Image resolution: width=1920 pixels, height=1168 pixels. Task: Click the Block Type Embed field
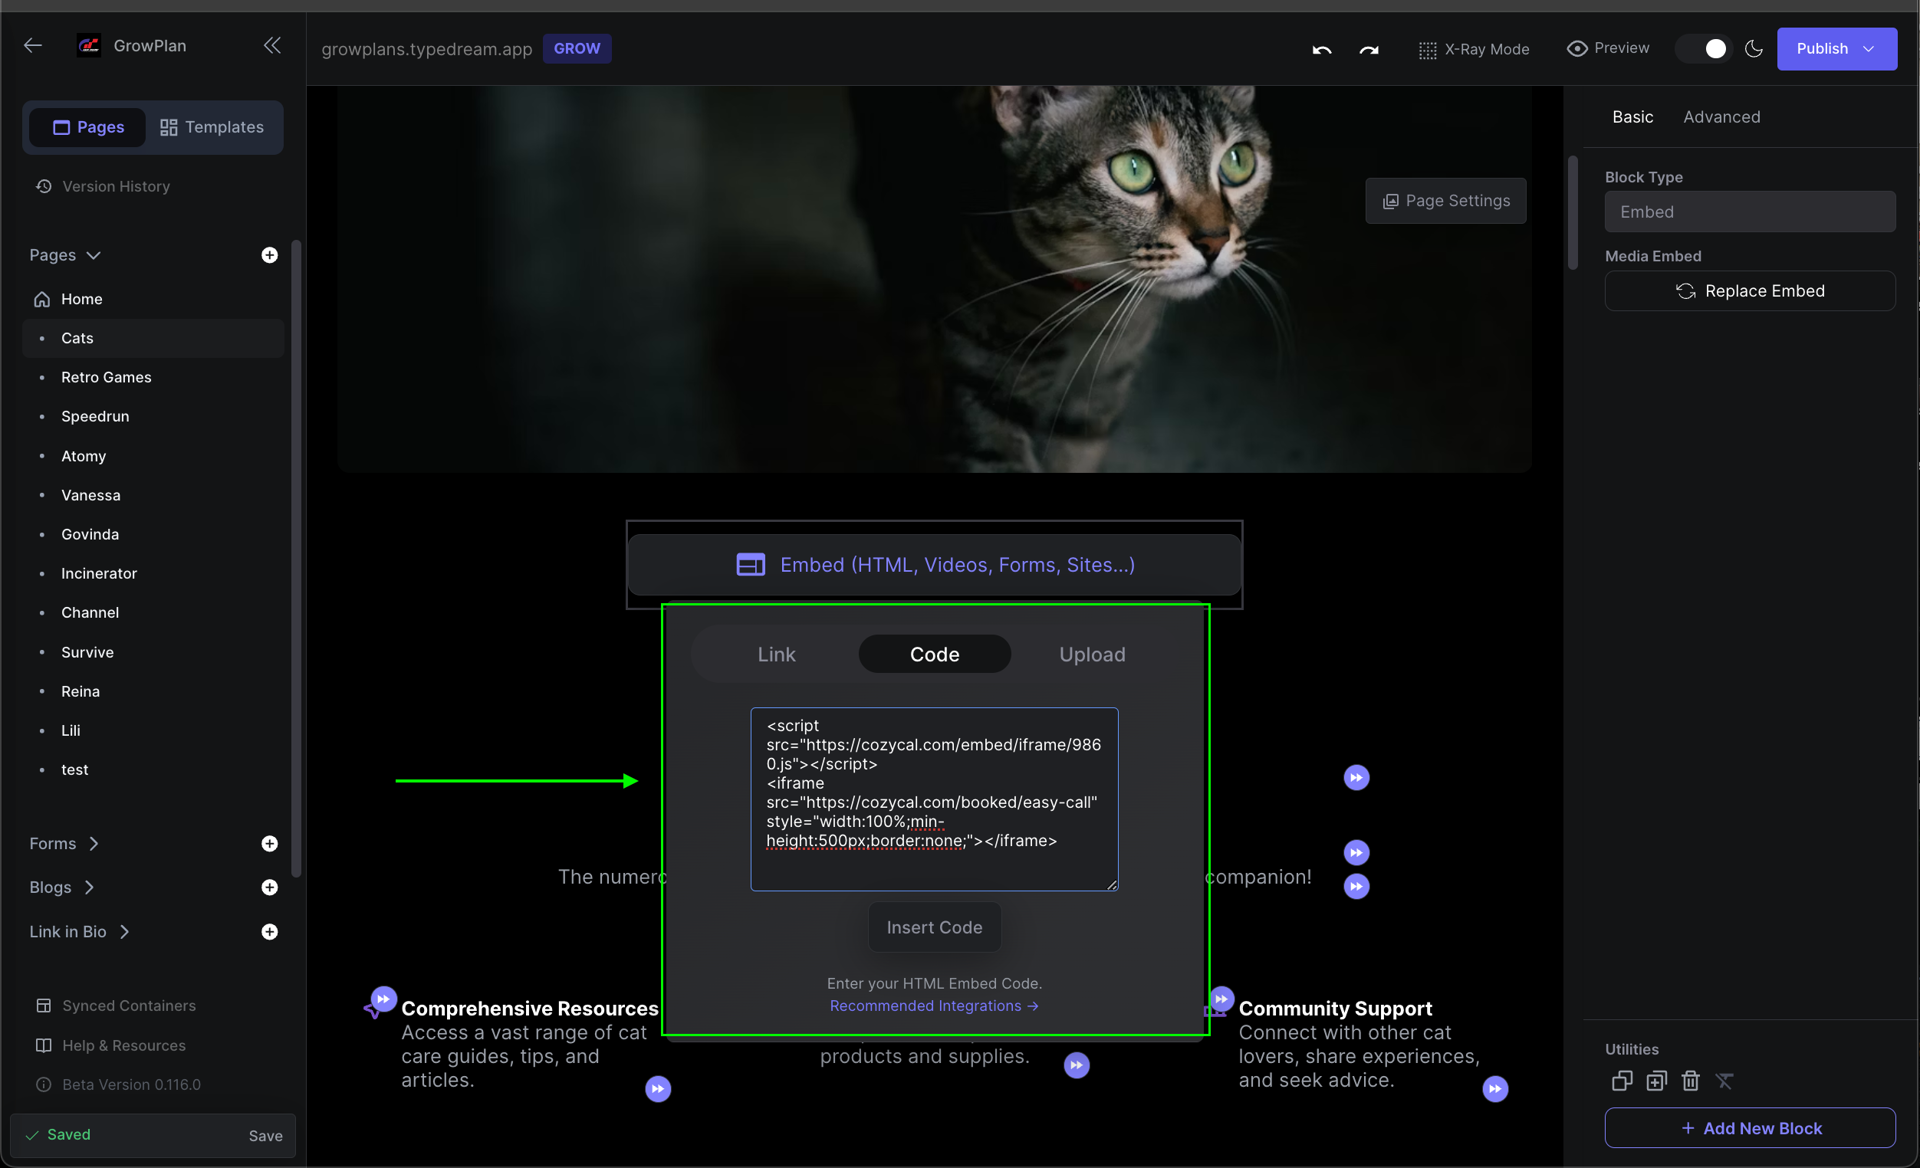pos(1750,212)
